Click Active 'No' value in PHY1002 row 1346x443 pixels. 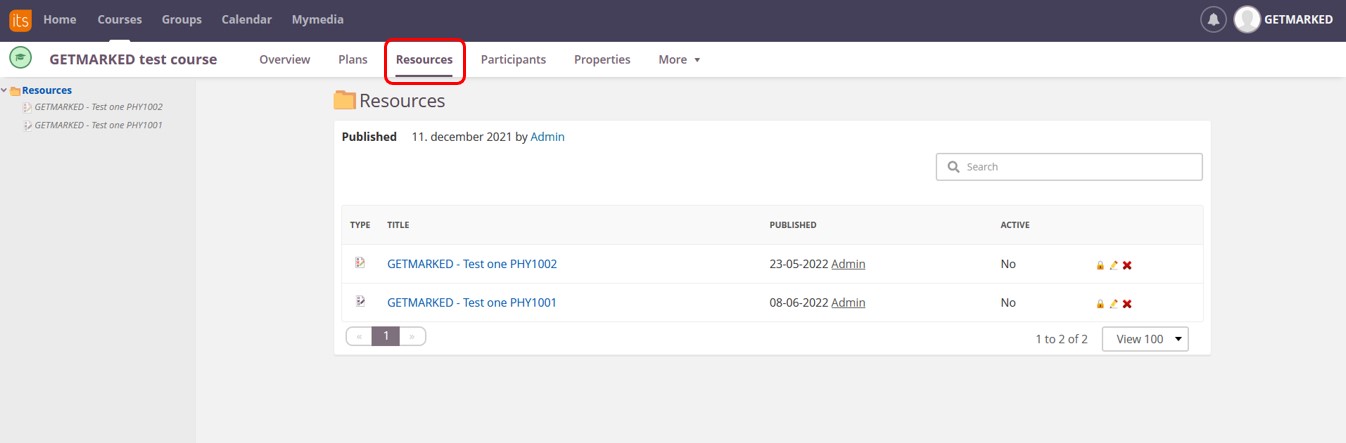(x=1008, y=264)
